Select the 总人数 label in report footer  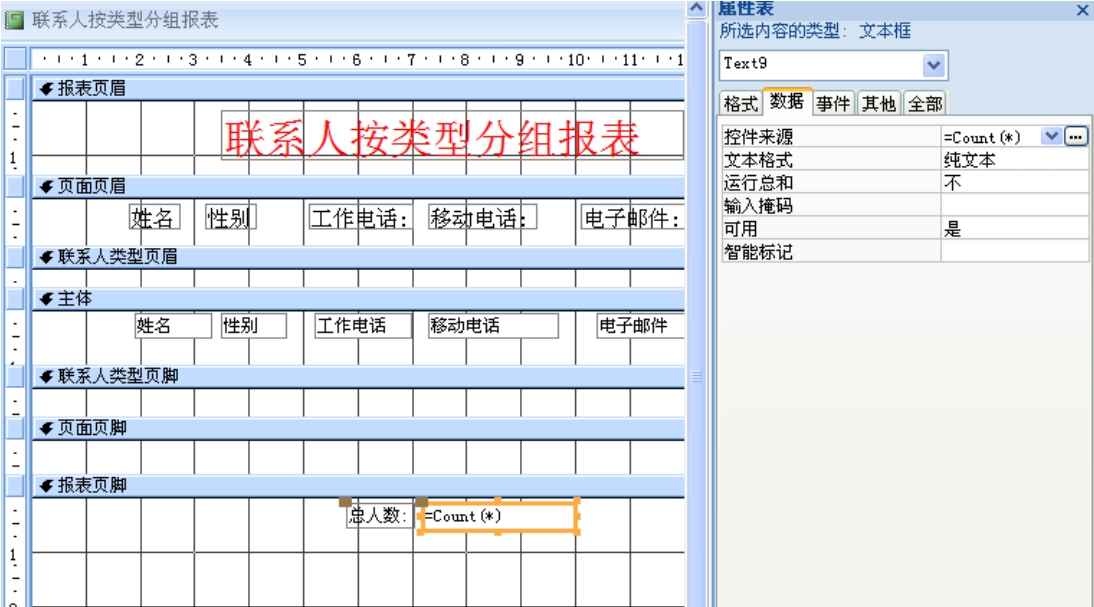click(378, 516)
